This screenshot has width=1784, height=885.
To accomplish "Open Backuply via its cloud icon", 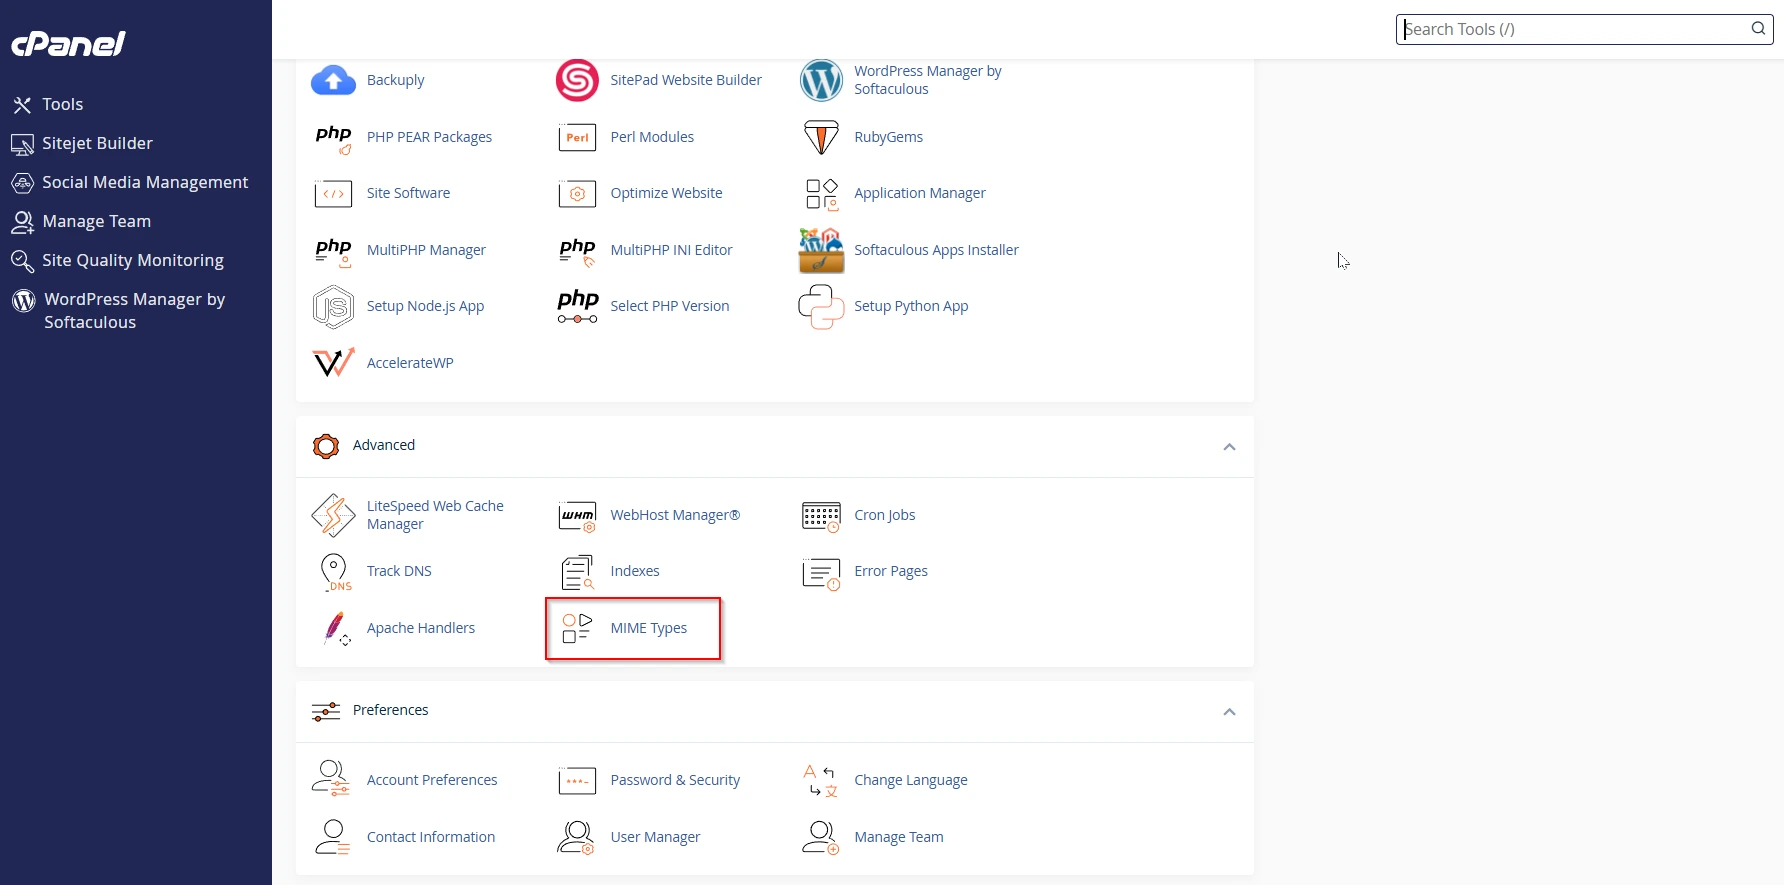I will tap(333, 80).
